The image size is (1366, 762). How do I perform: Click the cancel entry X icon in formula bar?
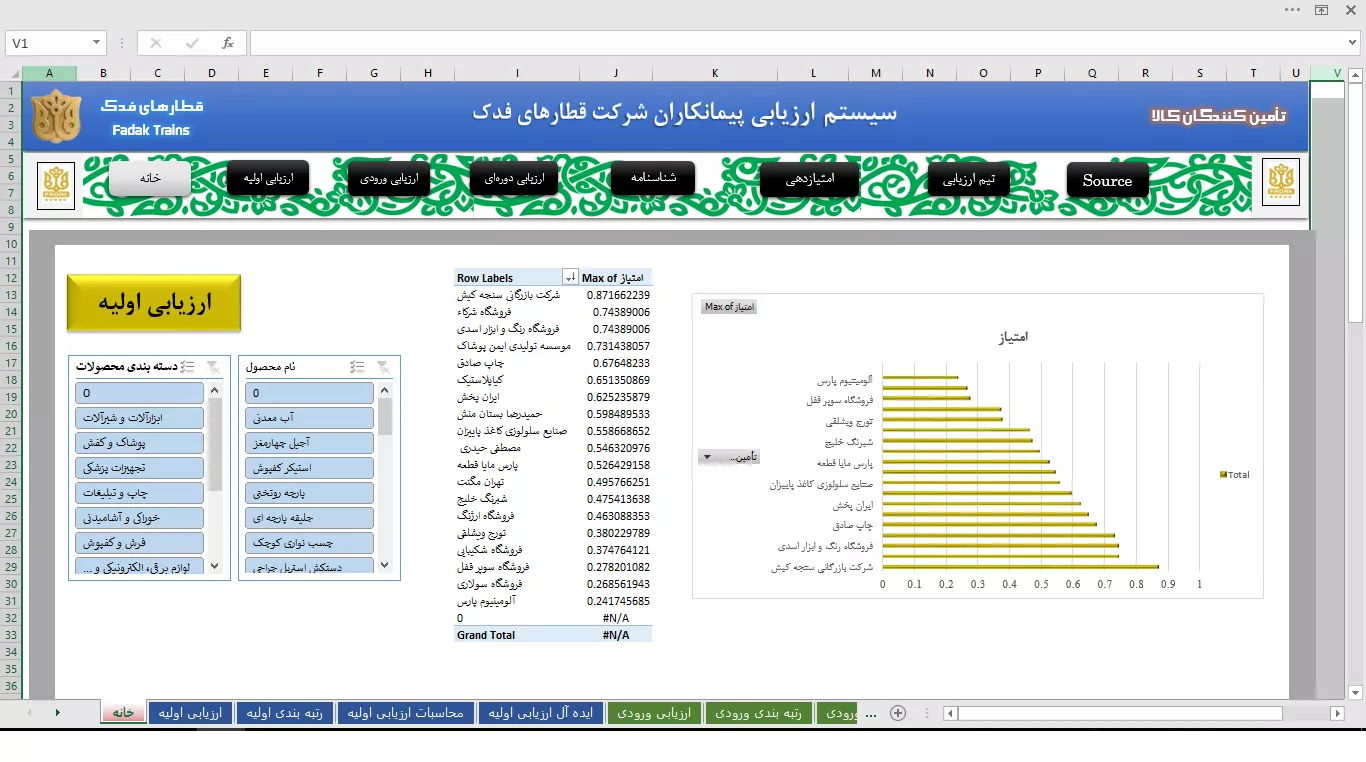tap(156, 43)
